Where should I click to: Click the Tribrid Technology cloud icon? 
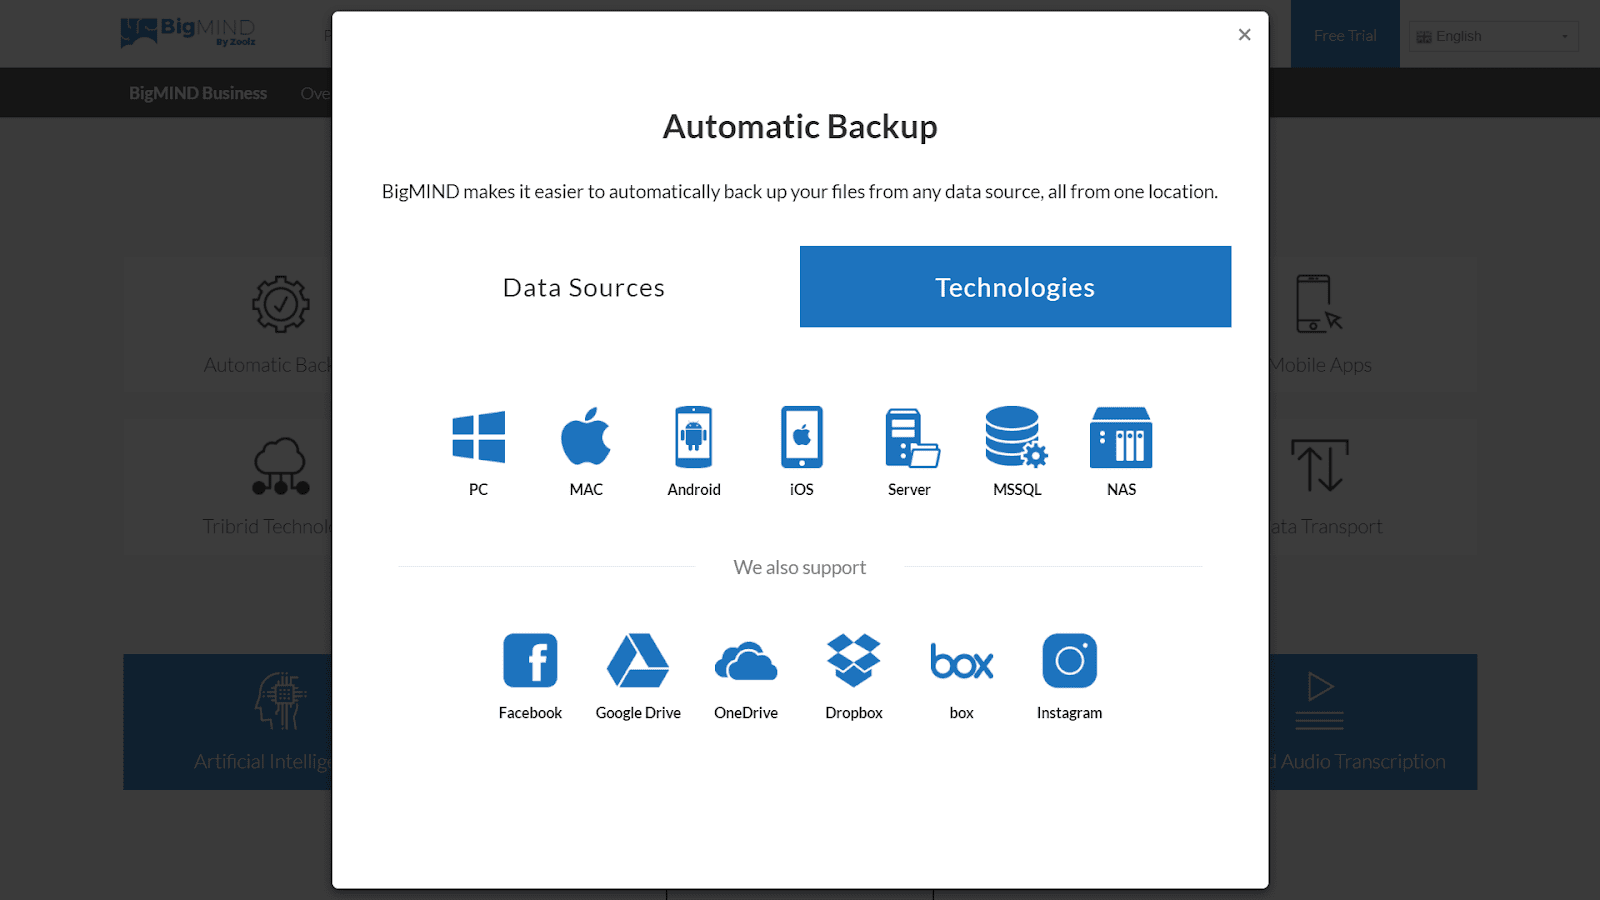click(280, 466)
